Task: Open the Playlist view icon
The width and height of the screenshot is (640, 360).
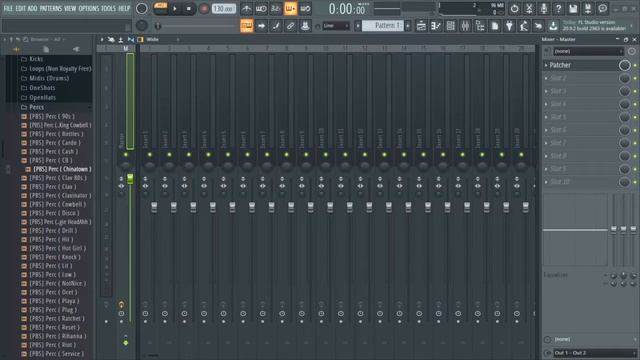Action: [421, 26]
